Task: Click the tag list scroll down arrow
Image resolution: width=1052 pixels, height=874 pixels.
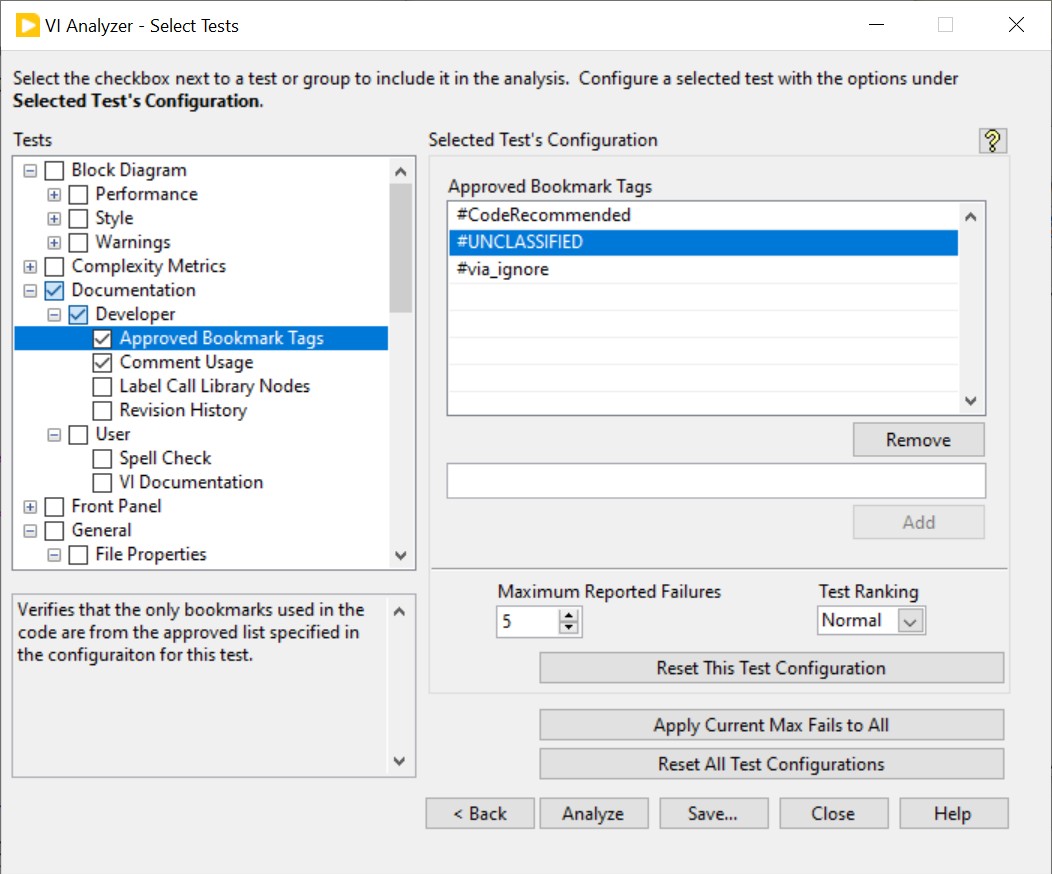Action: [x=970, y=400]
